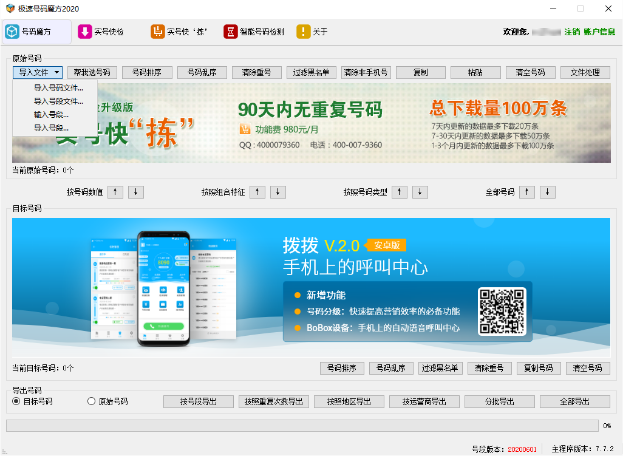
Task: Click the 复制 button
Action: pyautogui.click(x=421, y=72)
